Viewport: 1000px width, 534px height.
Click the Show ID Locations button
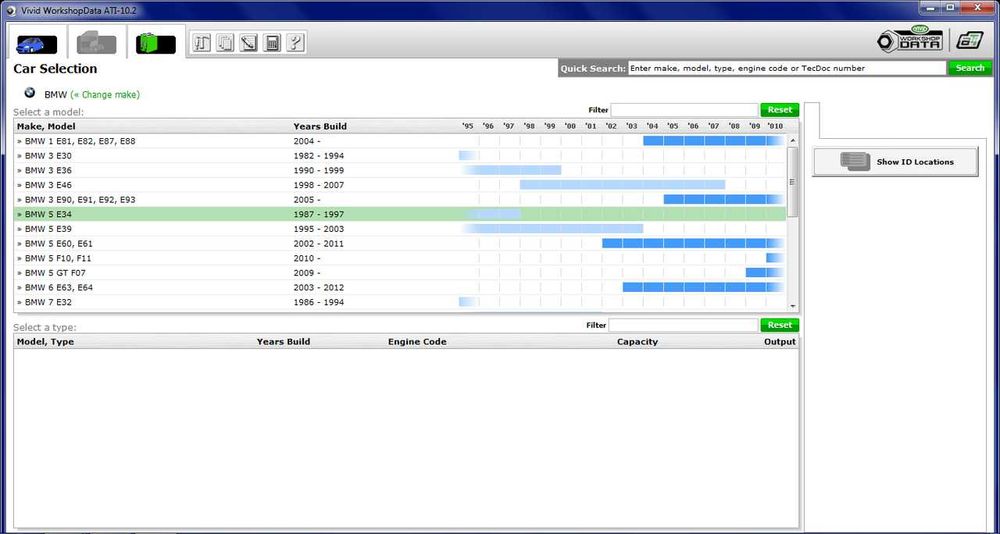tap(895, 161)
